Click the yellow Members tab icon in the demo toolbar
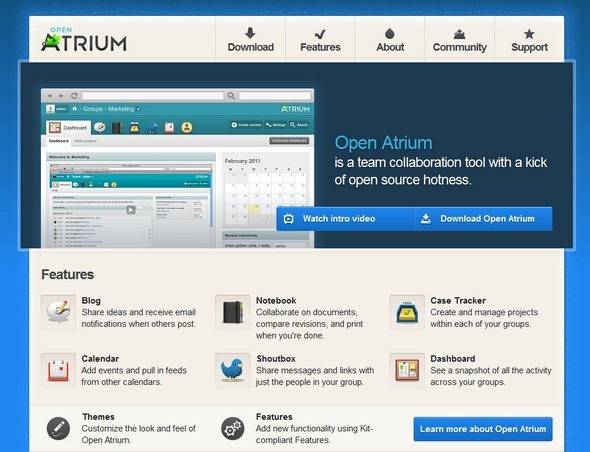Viewport: 590px width, 452px height. coord(187,128)
